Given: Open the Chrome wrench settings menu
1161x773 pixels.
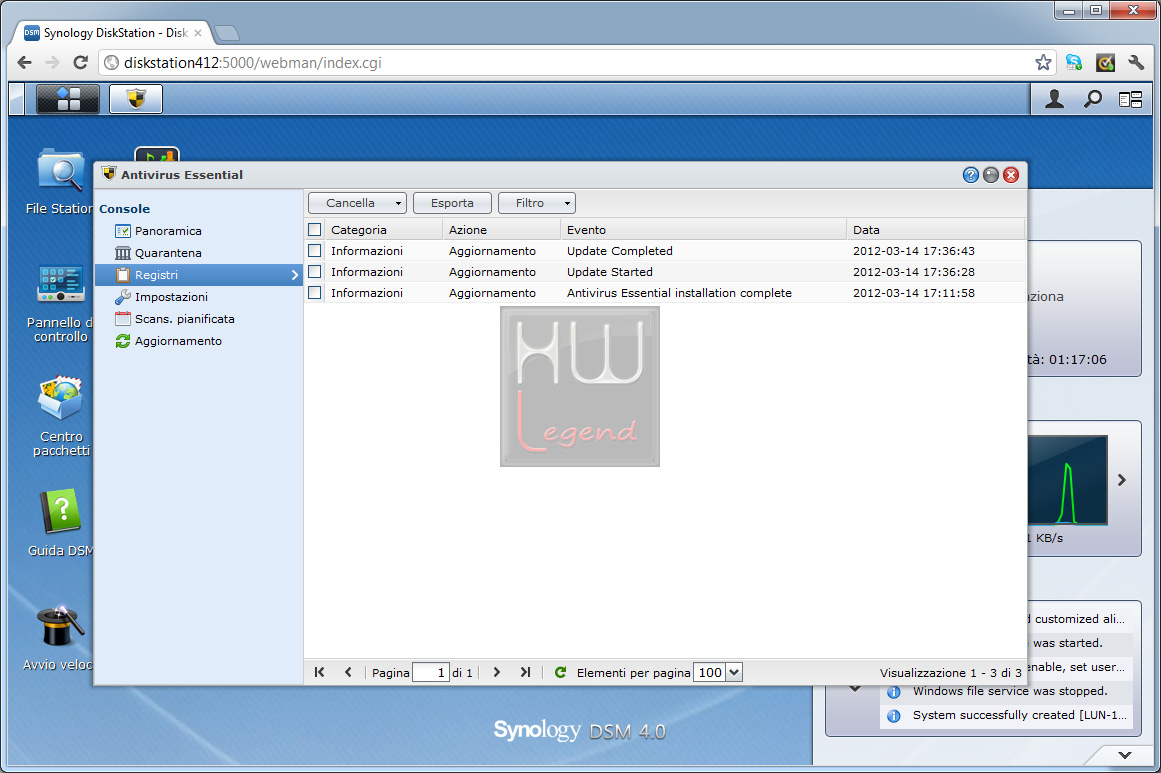Looking at the screenshot, I should tap(1136, 63).
